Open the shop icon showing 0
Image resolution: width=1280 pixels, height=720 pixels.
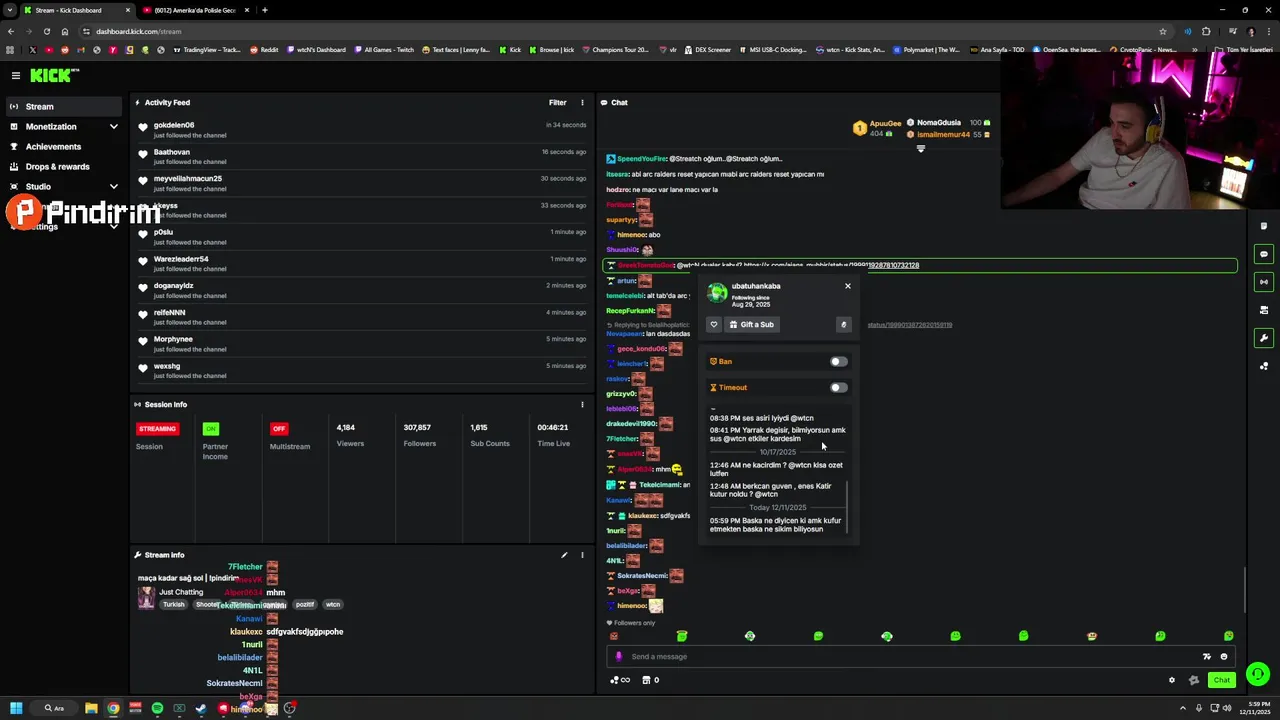[651, 680]
